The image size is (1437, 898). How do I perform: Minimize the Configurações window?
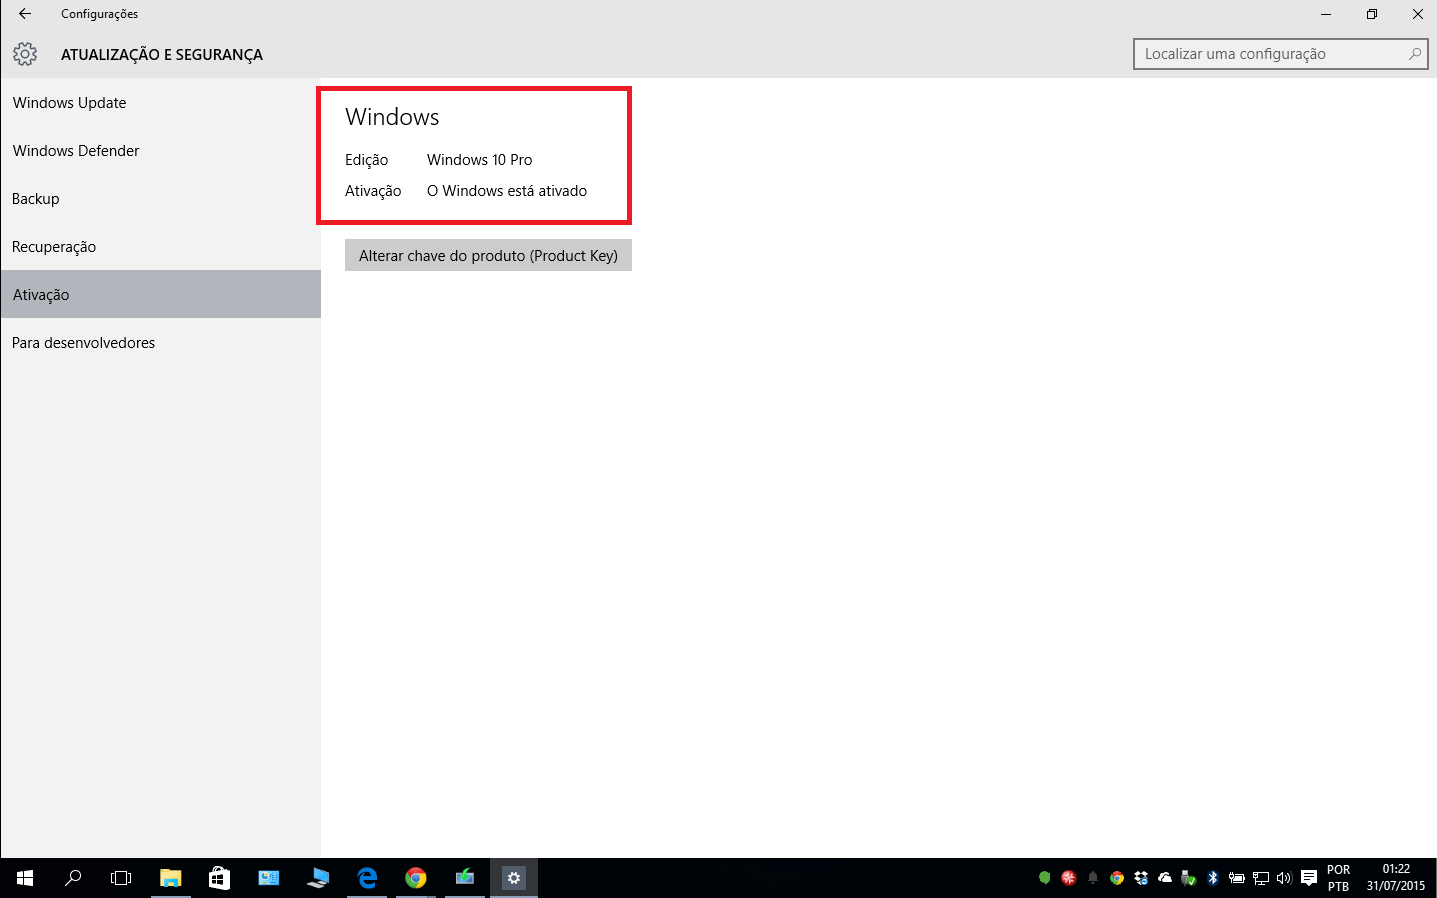click(1326, 14)
